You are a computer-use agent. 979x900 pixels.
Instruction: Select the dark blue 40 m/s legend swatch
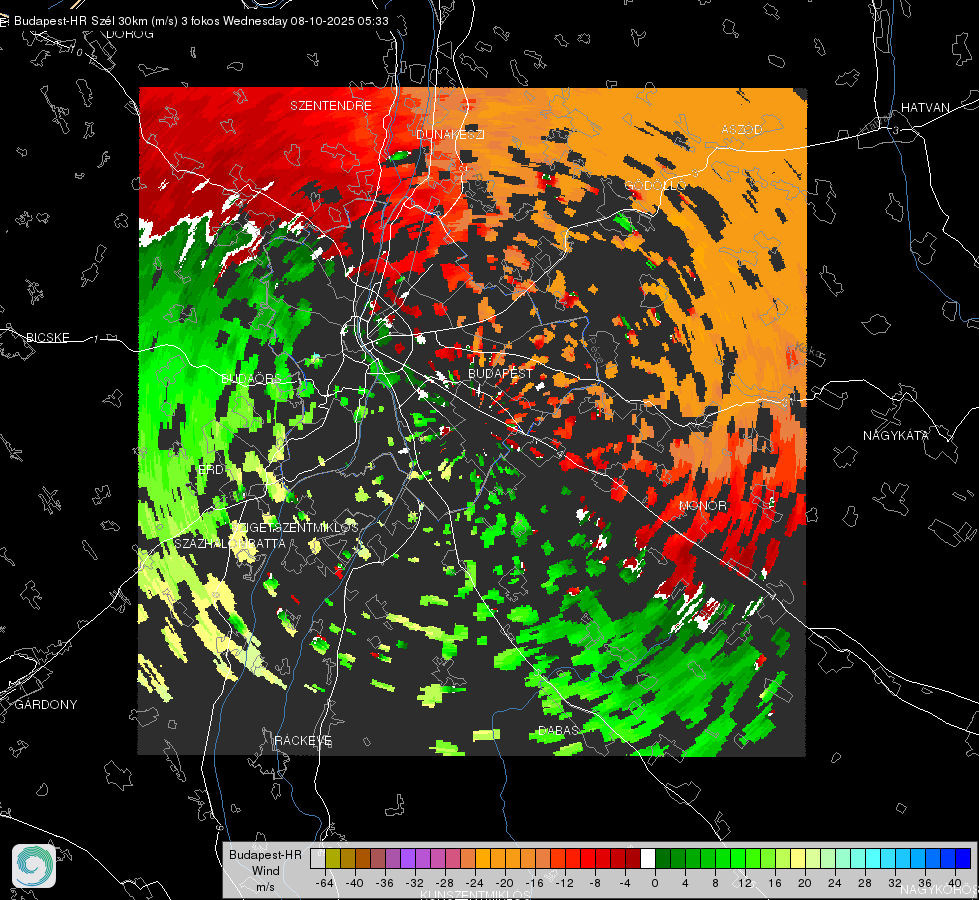(963, 859)
